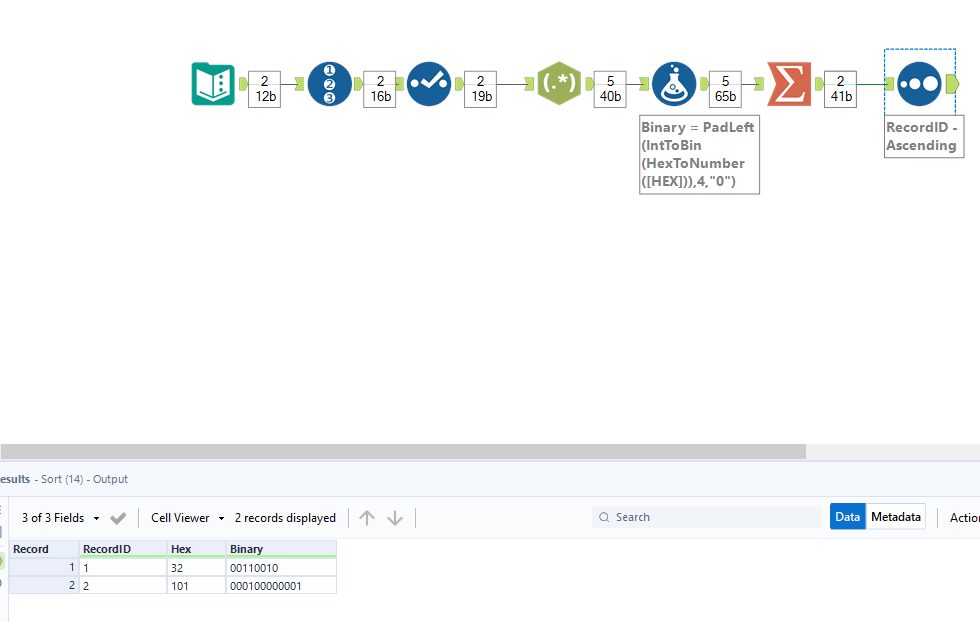Click the down-arrow record navigation icon

pyautogui.click(x=395, y=517)
